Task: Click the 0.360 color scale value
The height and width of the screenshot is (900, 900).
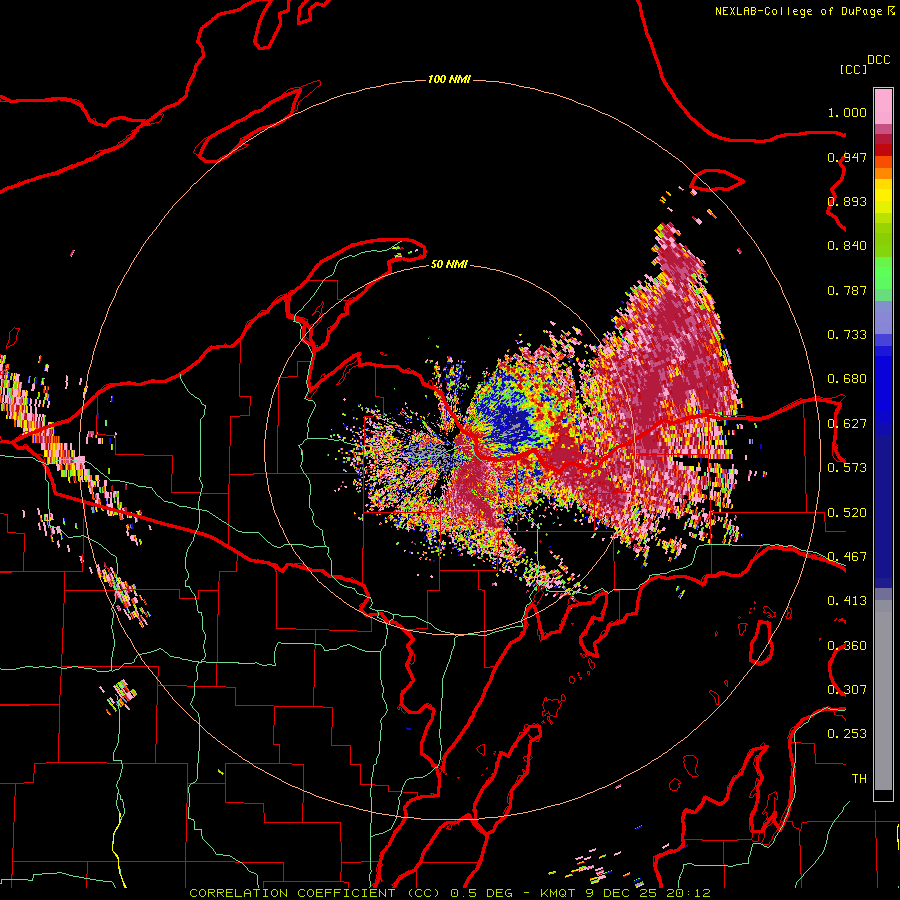Action: point(847,646)
